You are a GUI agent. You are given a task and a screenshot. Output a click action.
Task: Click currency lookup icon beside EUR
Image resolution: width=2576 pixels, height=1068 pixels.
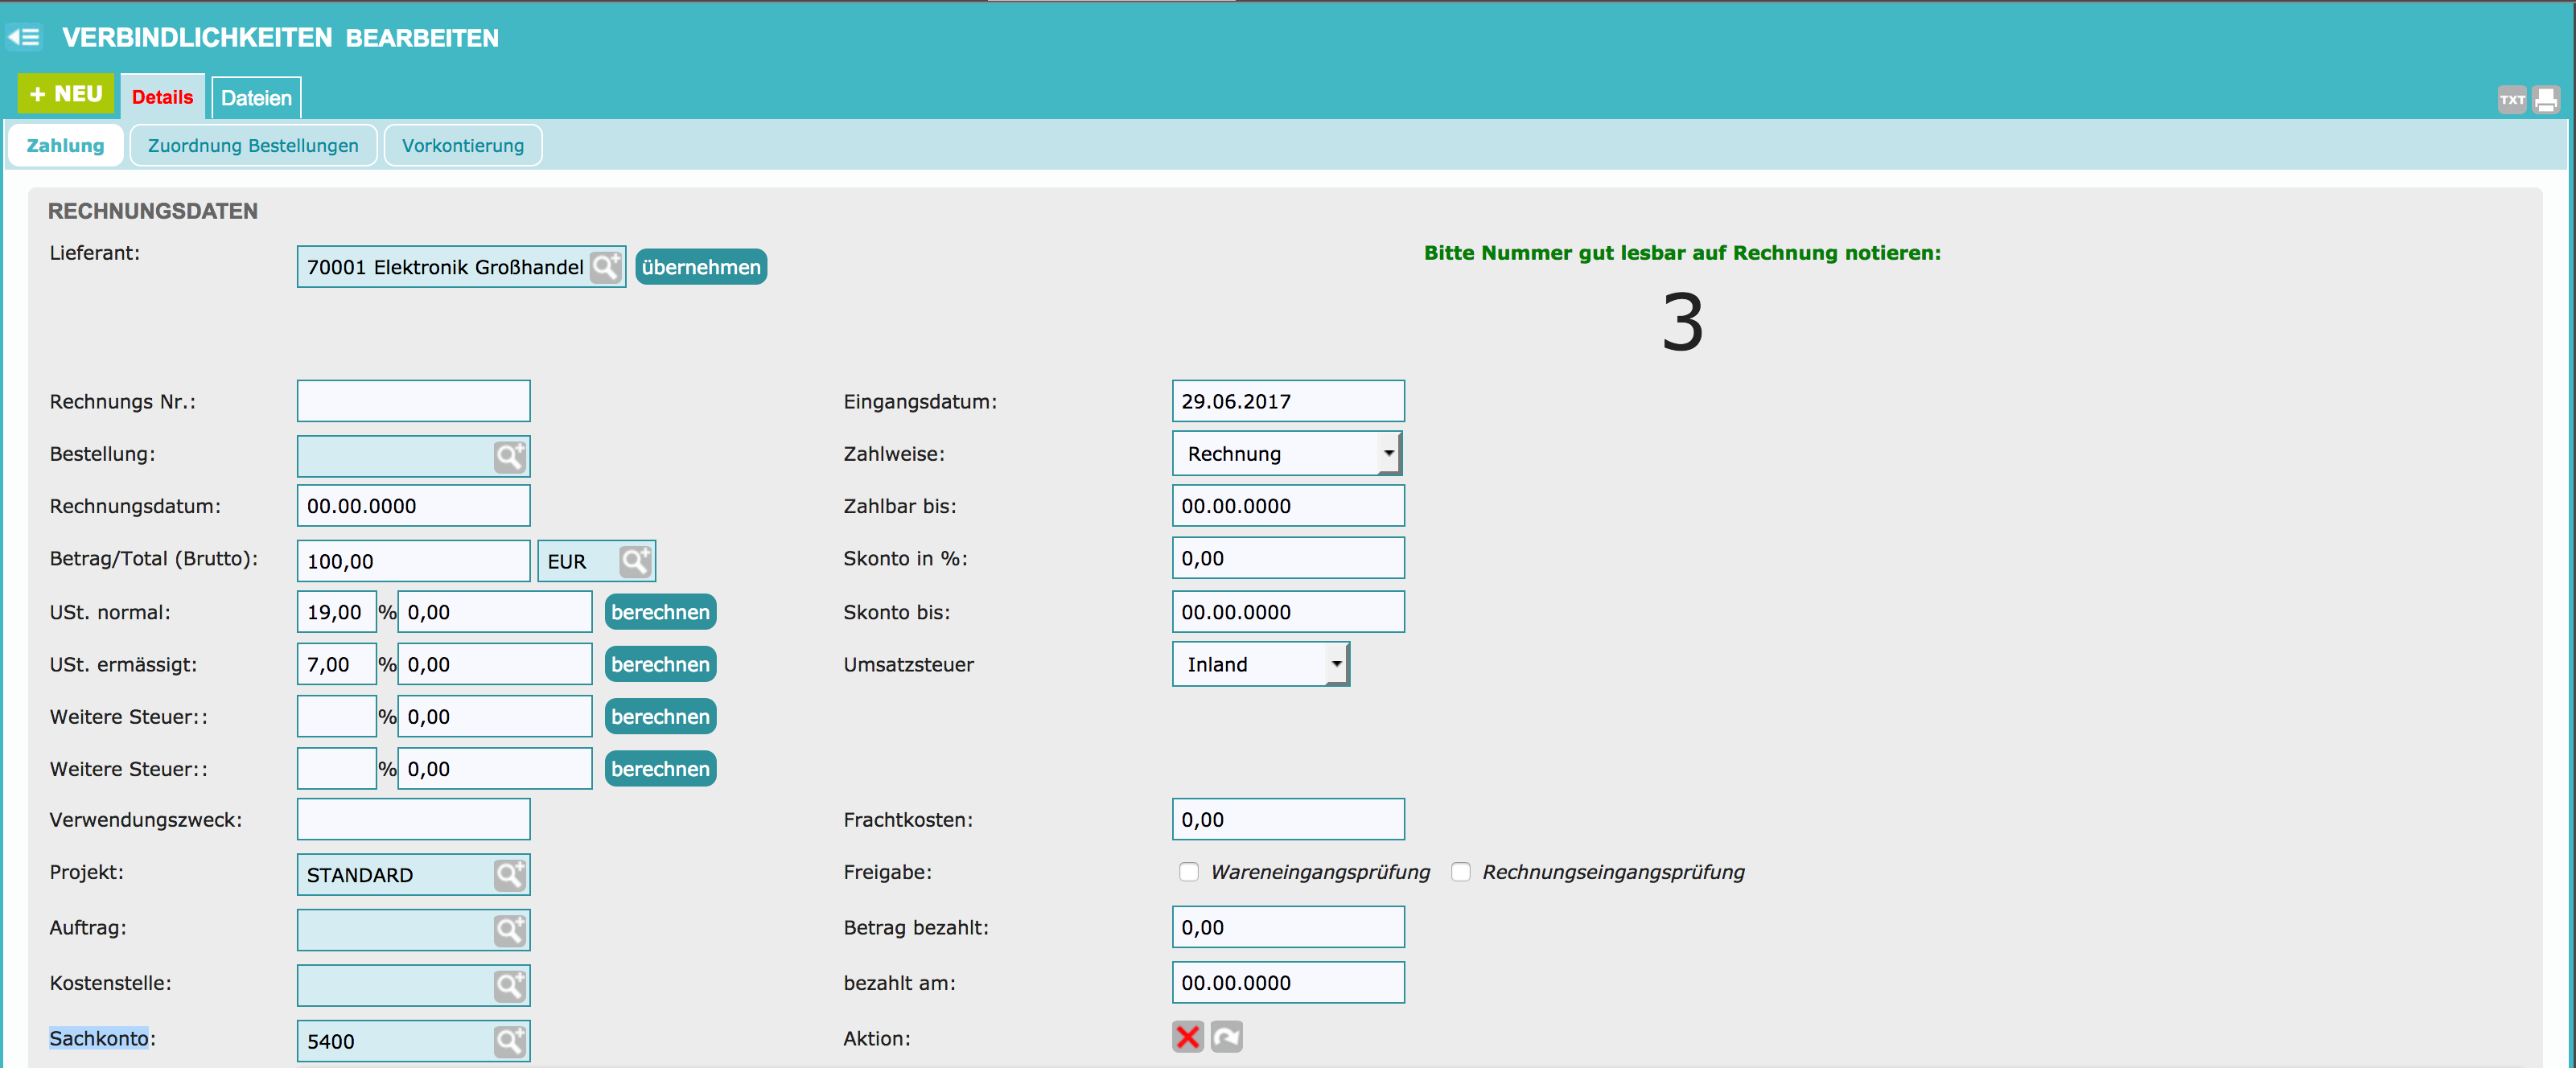pyautogui.click(x=635, y=561)
